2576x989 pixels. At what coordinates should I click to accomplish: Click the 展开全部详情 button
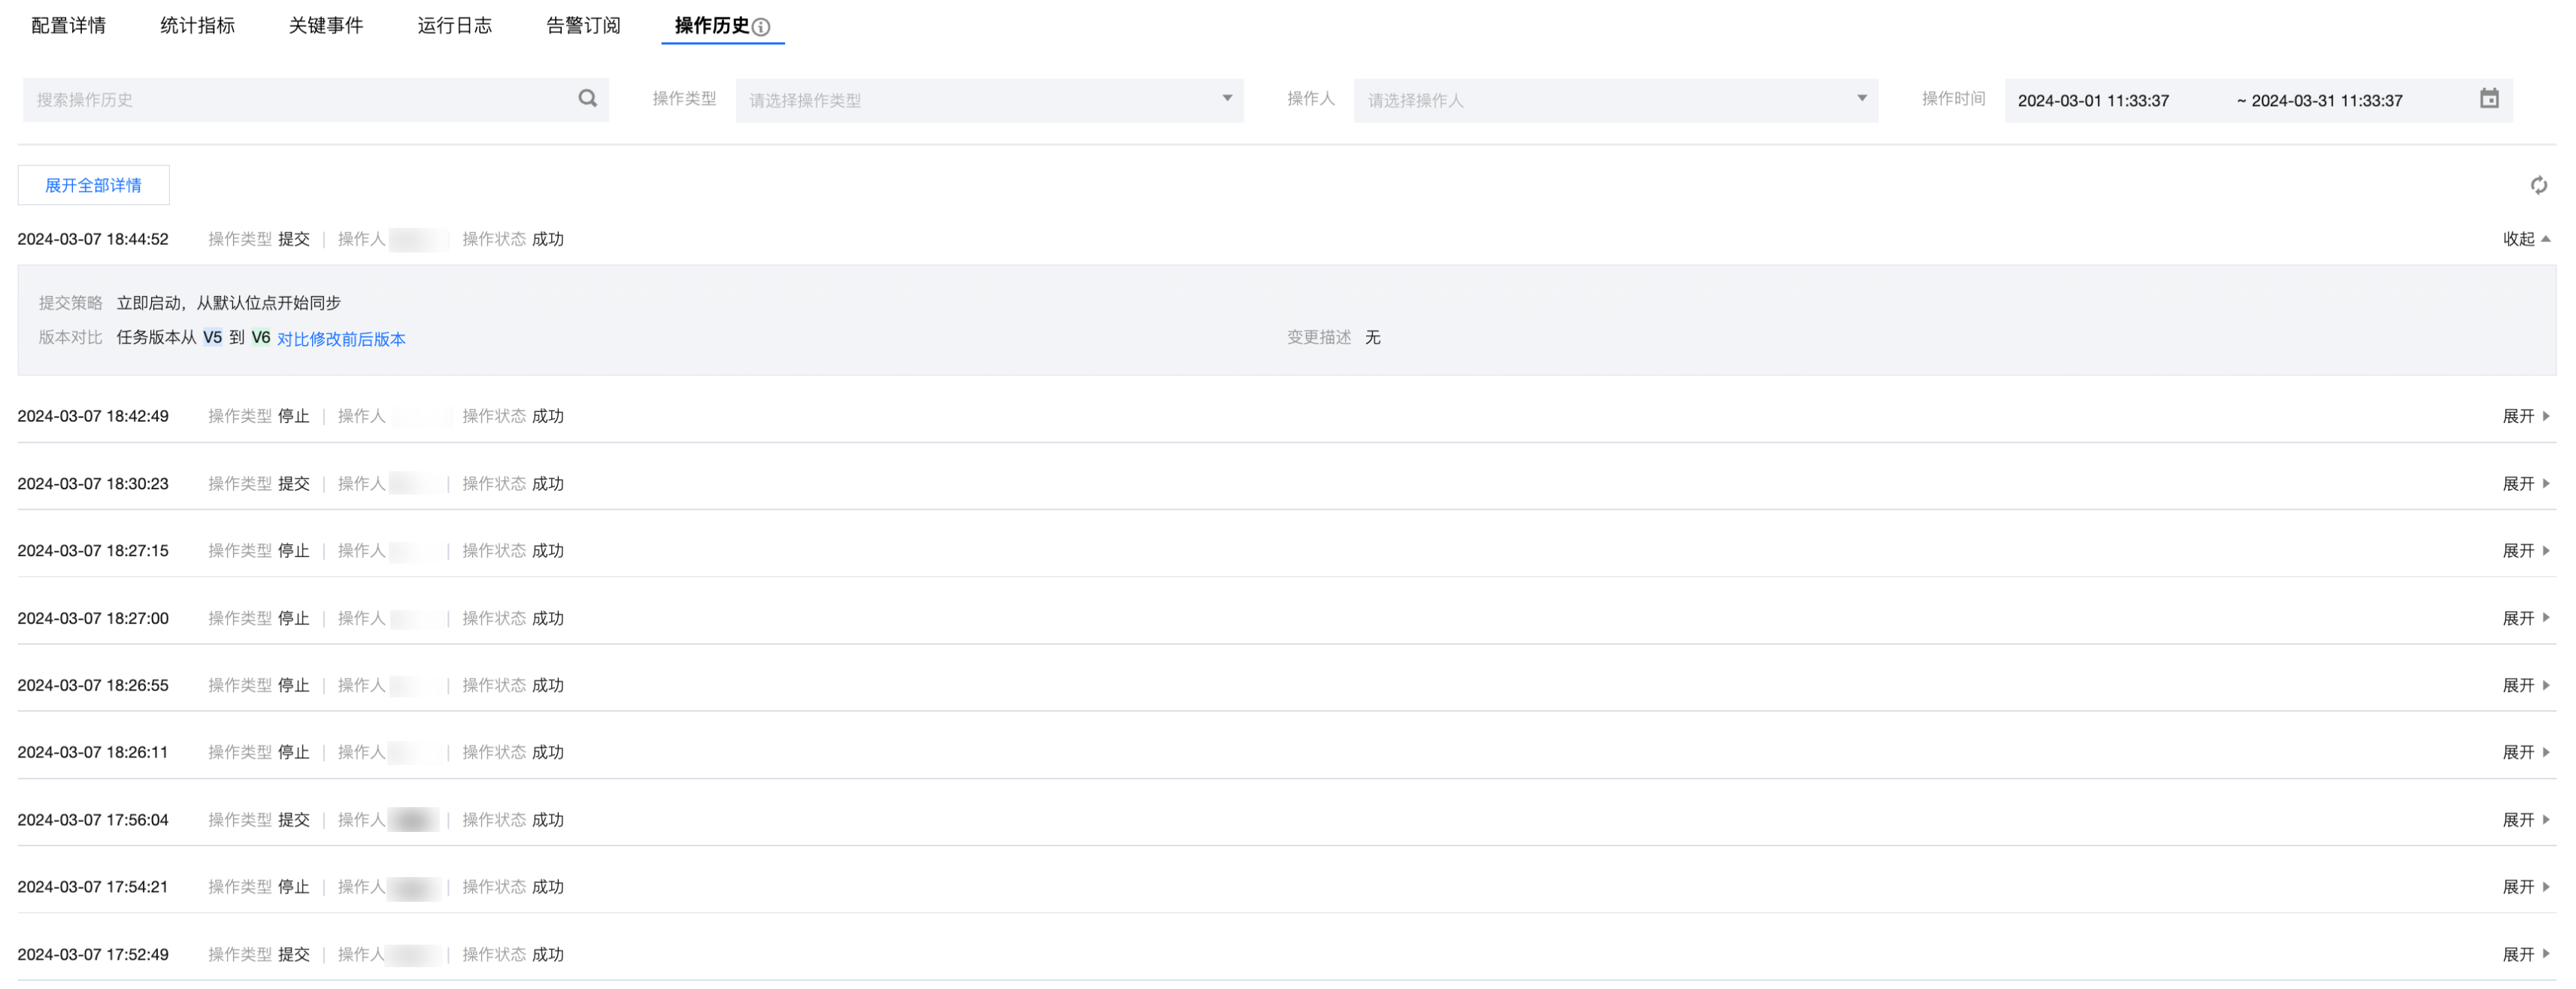[x=93, y=185]
